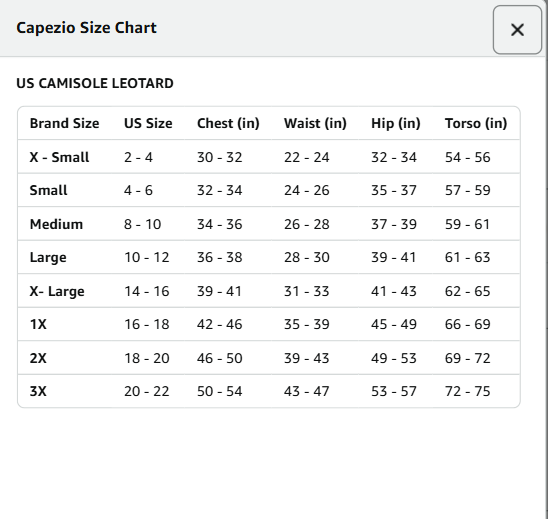This screenshot has width=548, height=519.
Task: Select the 72 - 75 torso value
Action: (x=468, y=391)
